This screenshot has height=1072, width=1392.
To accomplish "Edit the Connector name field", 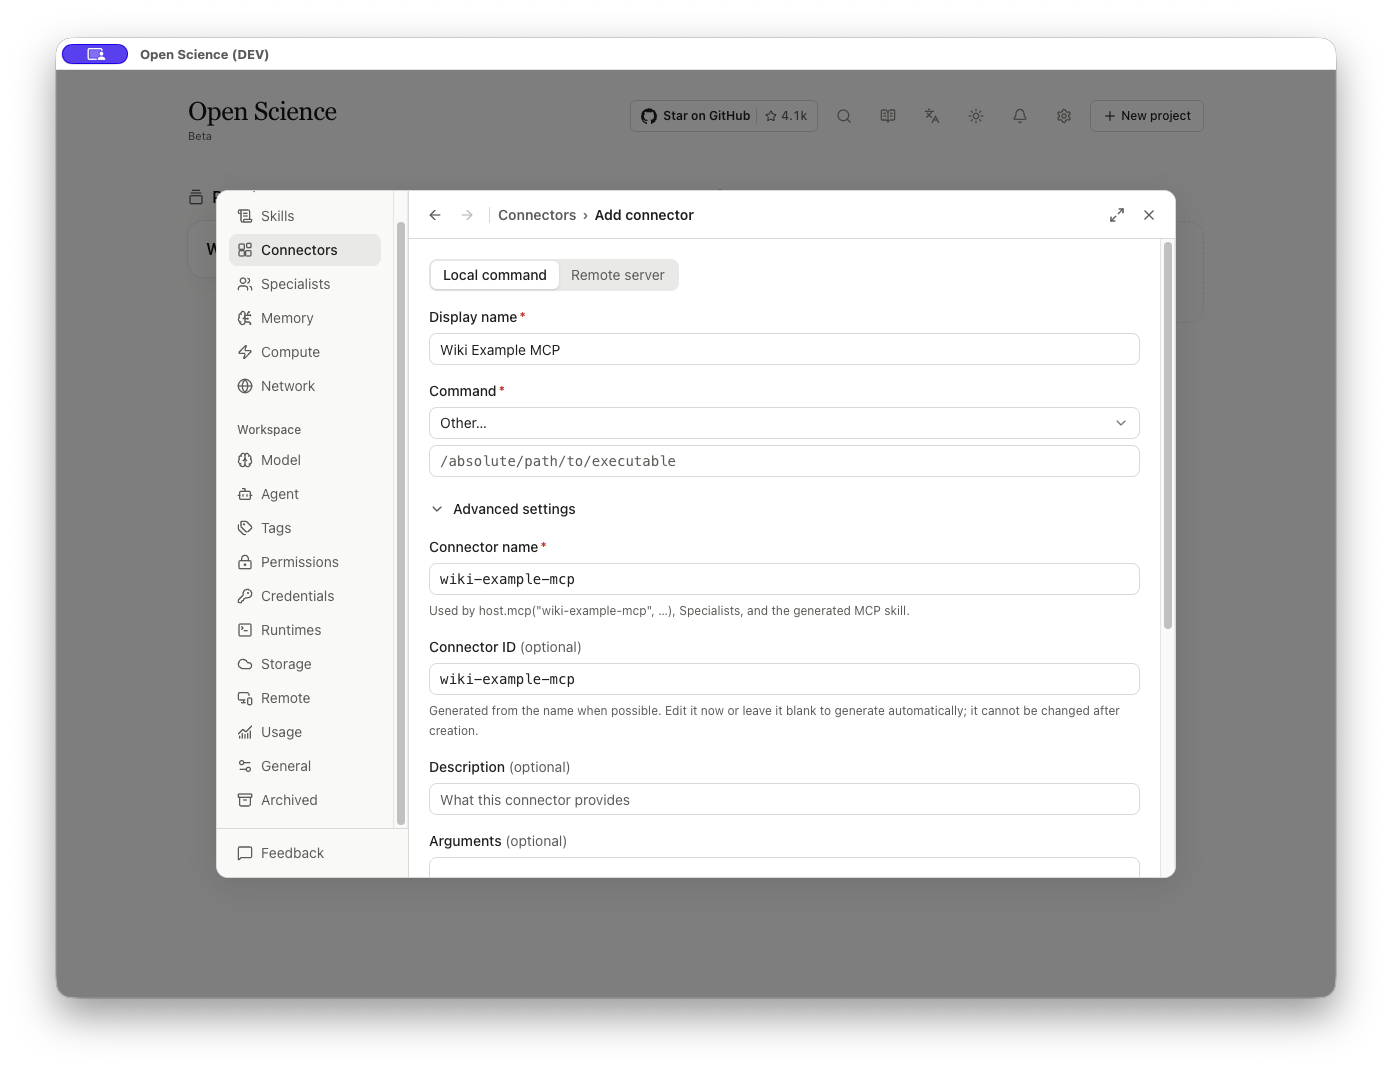I will [784, 579].
